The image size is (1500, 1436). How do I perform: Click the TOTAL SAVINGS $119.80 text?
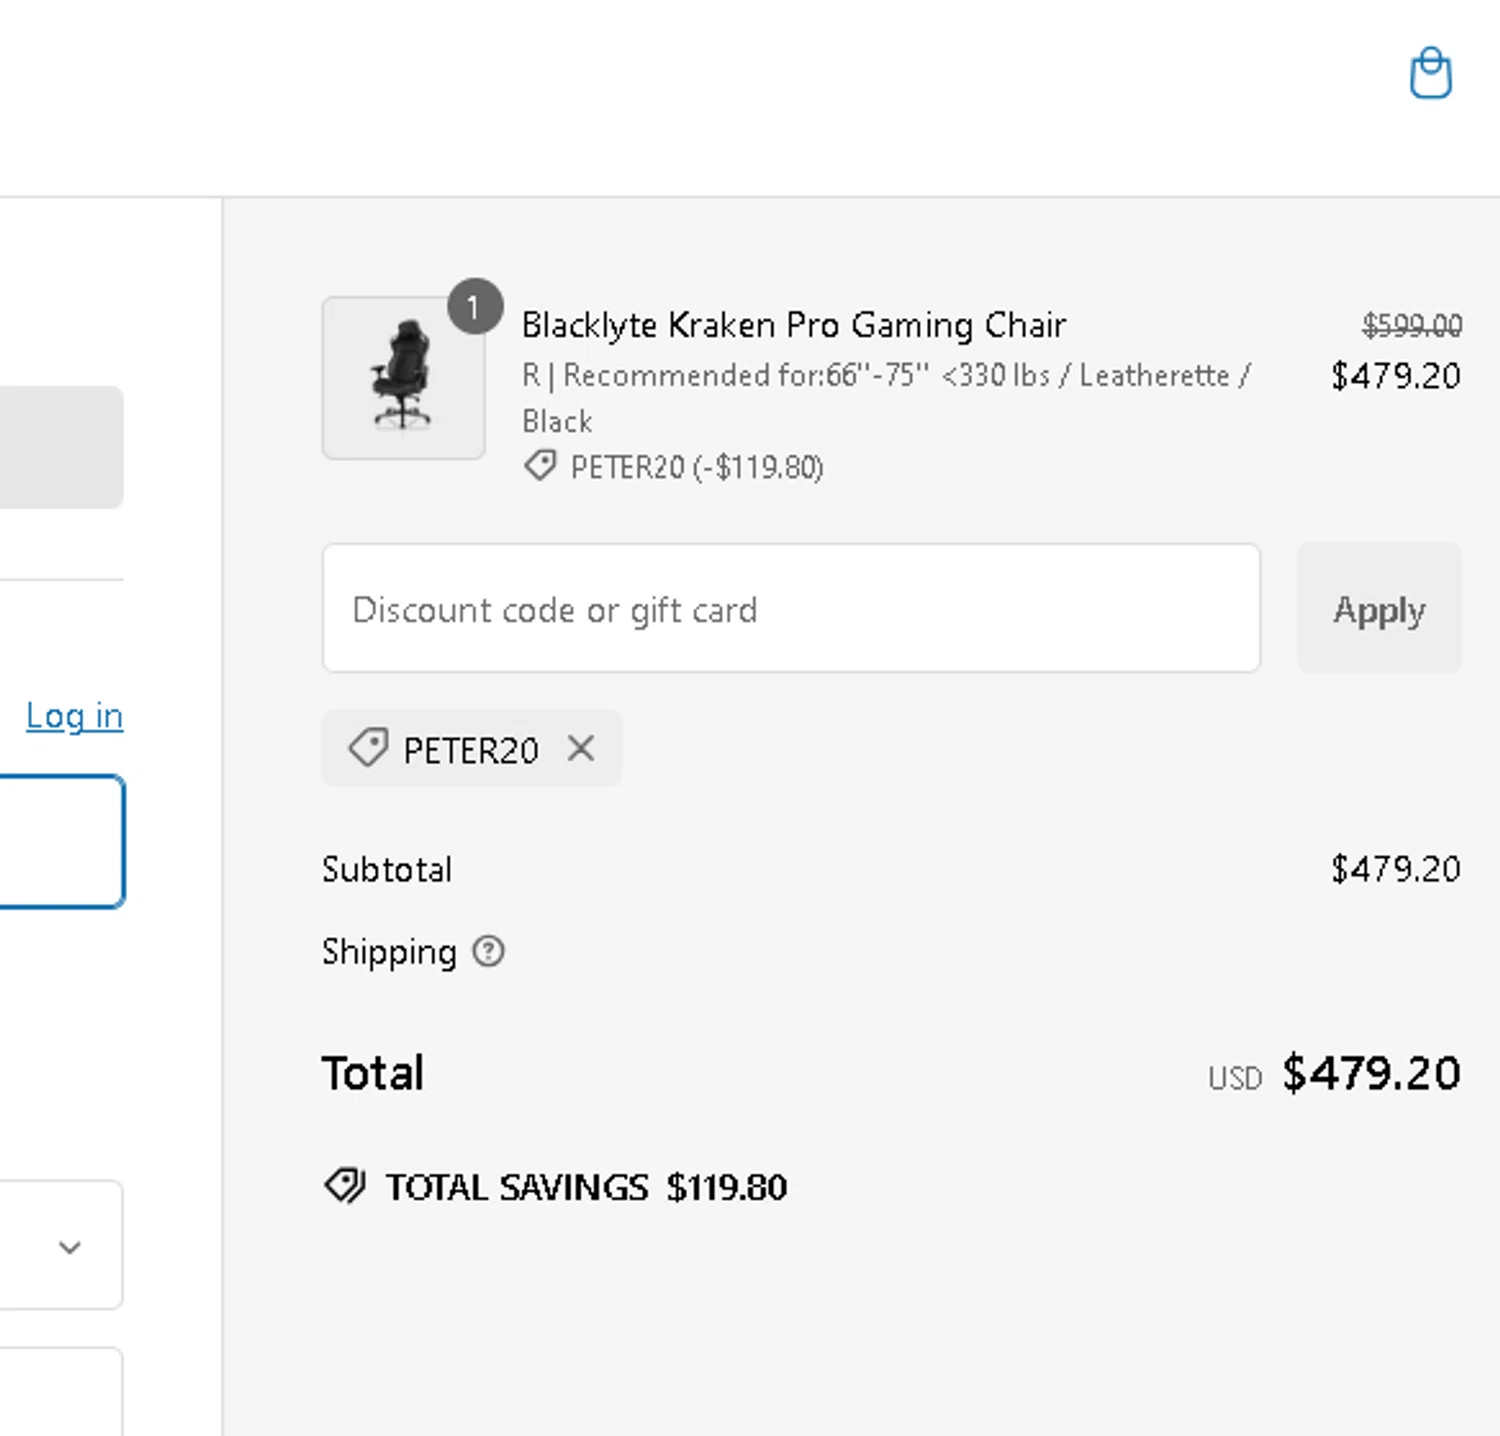587,1187
